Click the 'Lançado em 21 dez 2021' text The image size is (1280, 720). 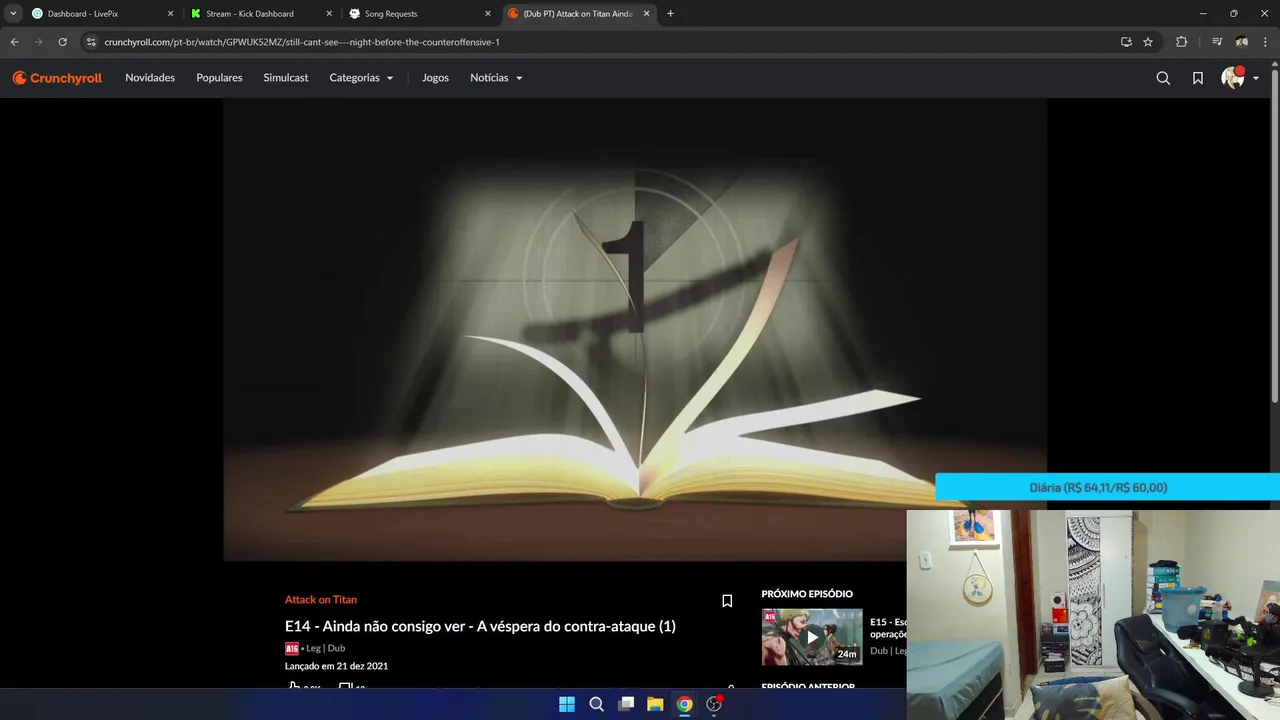(336, 666)
